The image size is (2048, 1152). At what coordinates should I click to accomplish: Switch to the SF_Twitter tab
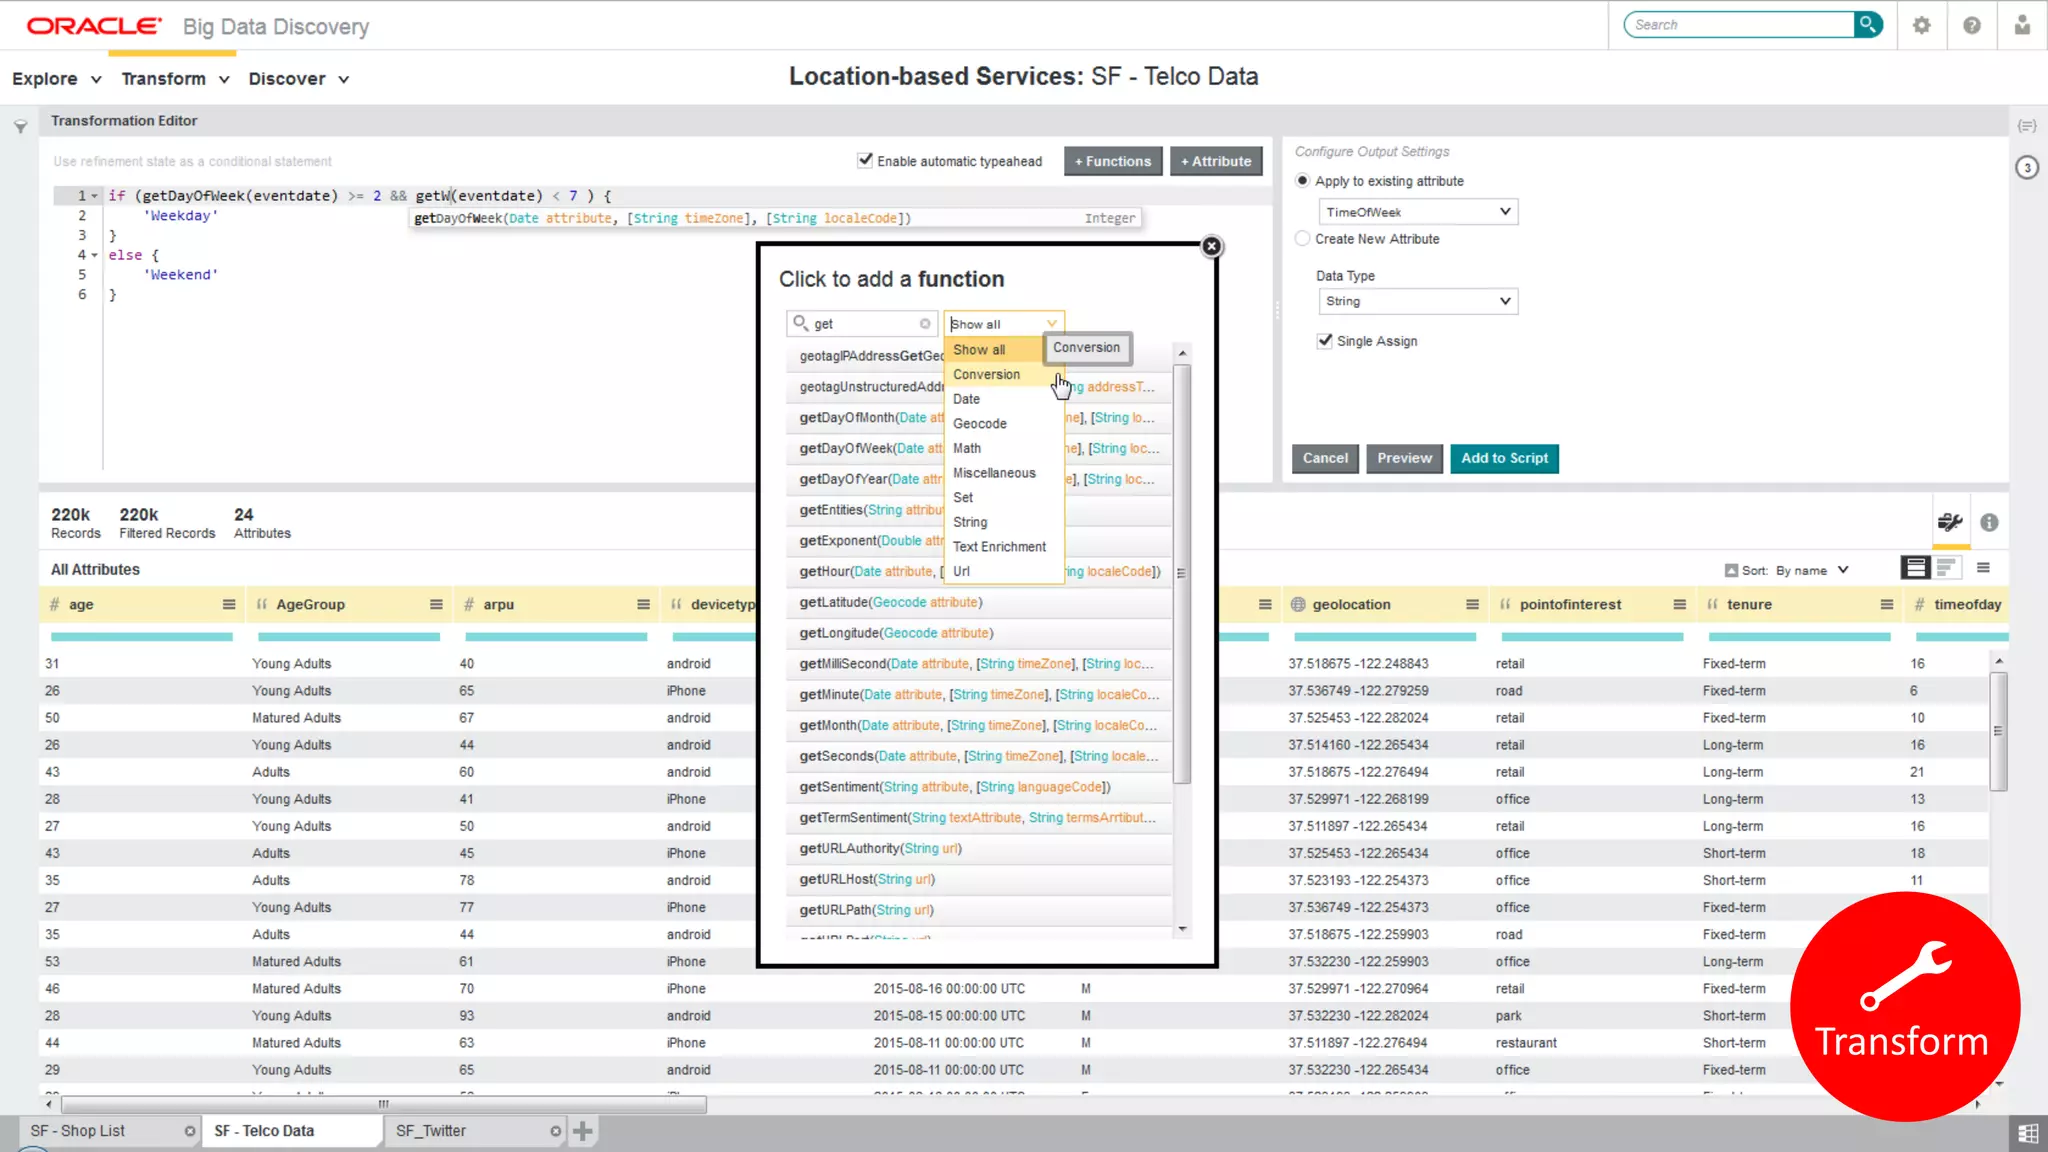pos(431,1131)
